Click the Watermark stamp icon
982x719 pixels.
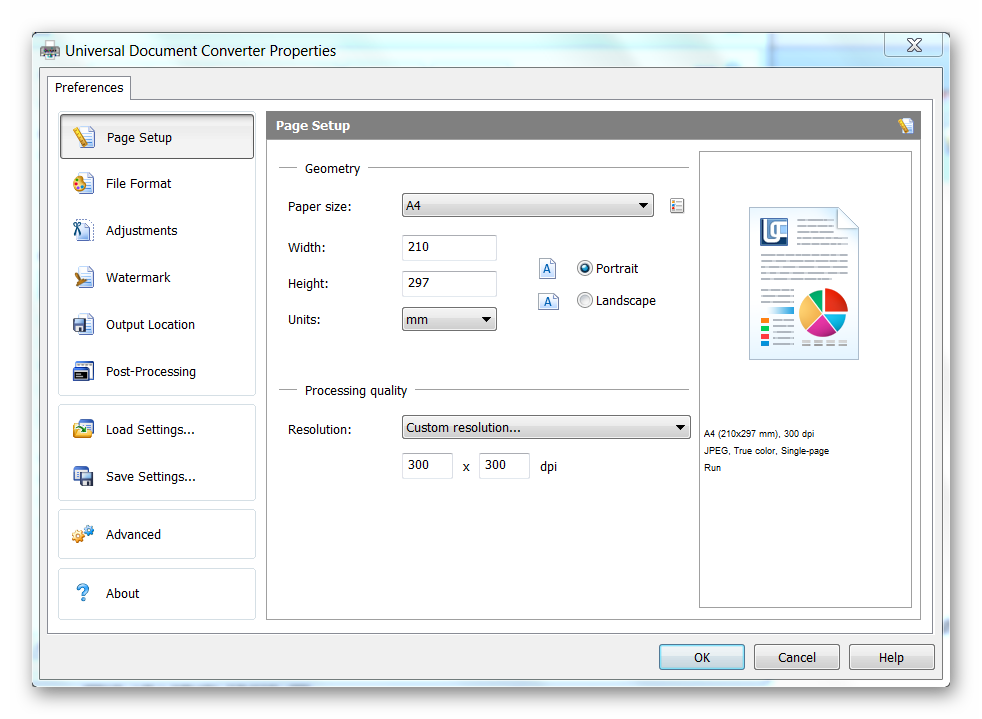pyautogui.click(x=83, y=277)
